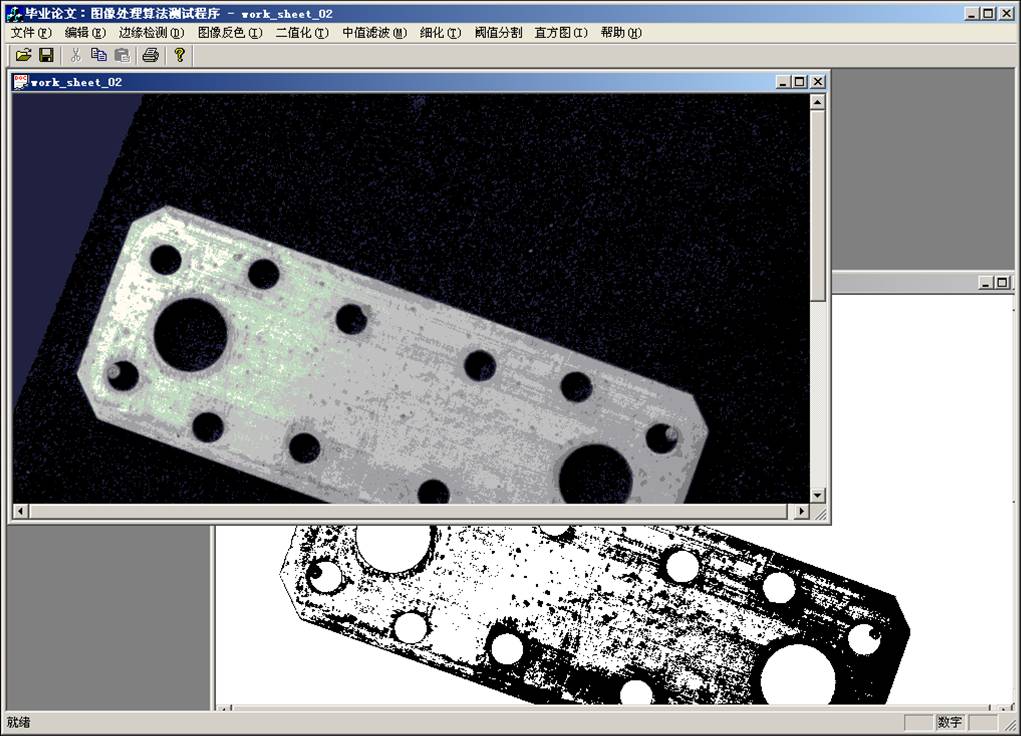
Task: Click the Print toolbar icon
Action: [150, 55]
